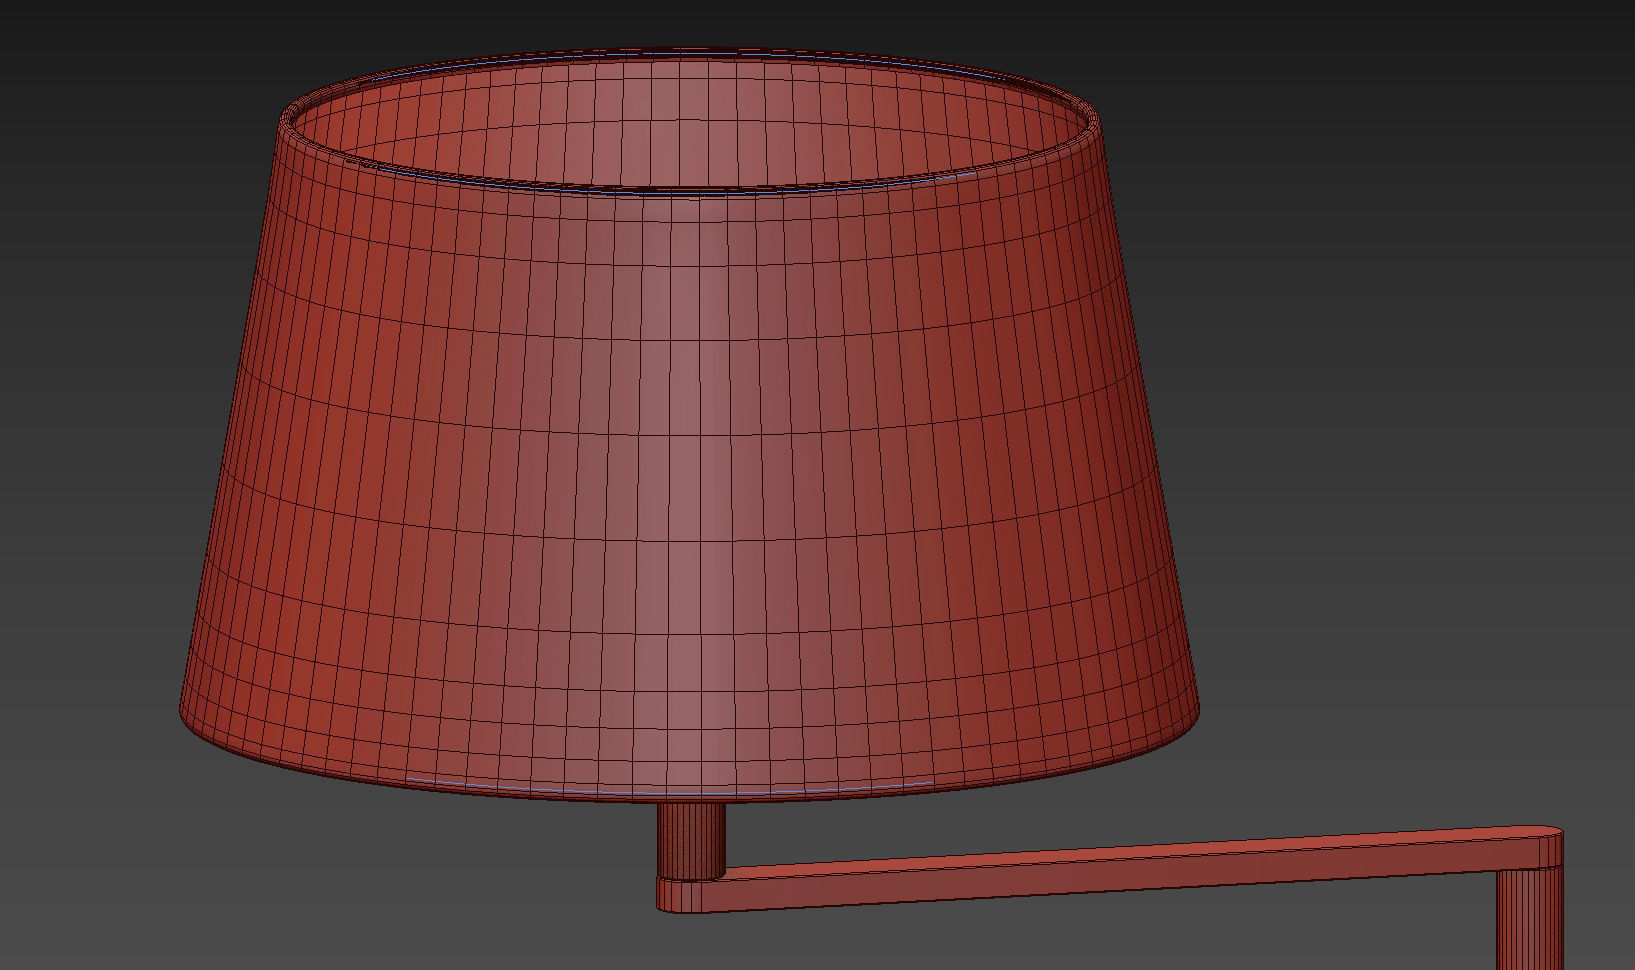Viewport: 1635px width, 970px height.
Task: Click the inner surface of the lampshade
Action: point(690,120)
